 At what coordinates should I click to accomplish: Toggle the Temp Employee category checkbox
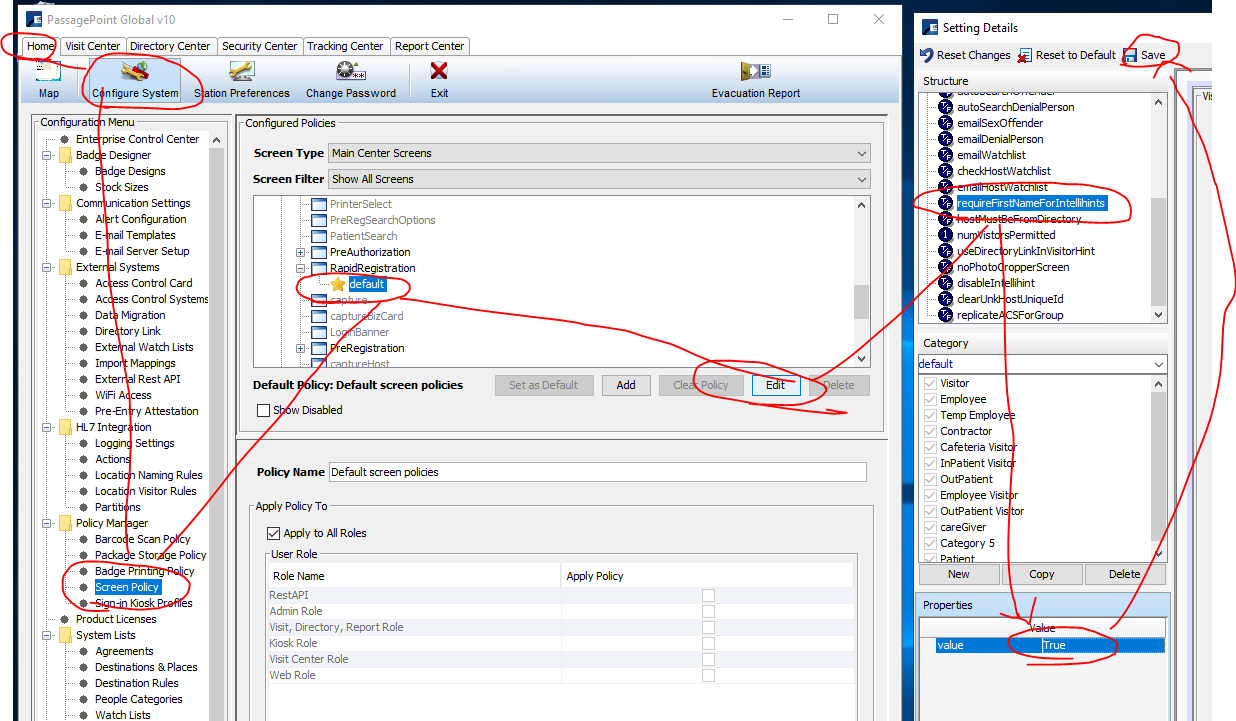coord(931,415)
